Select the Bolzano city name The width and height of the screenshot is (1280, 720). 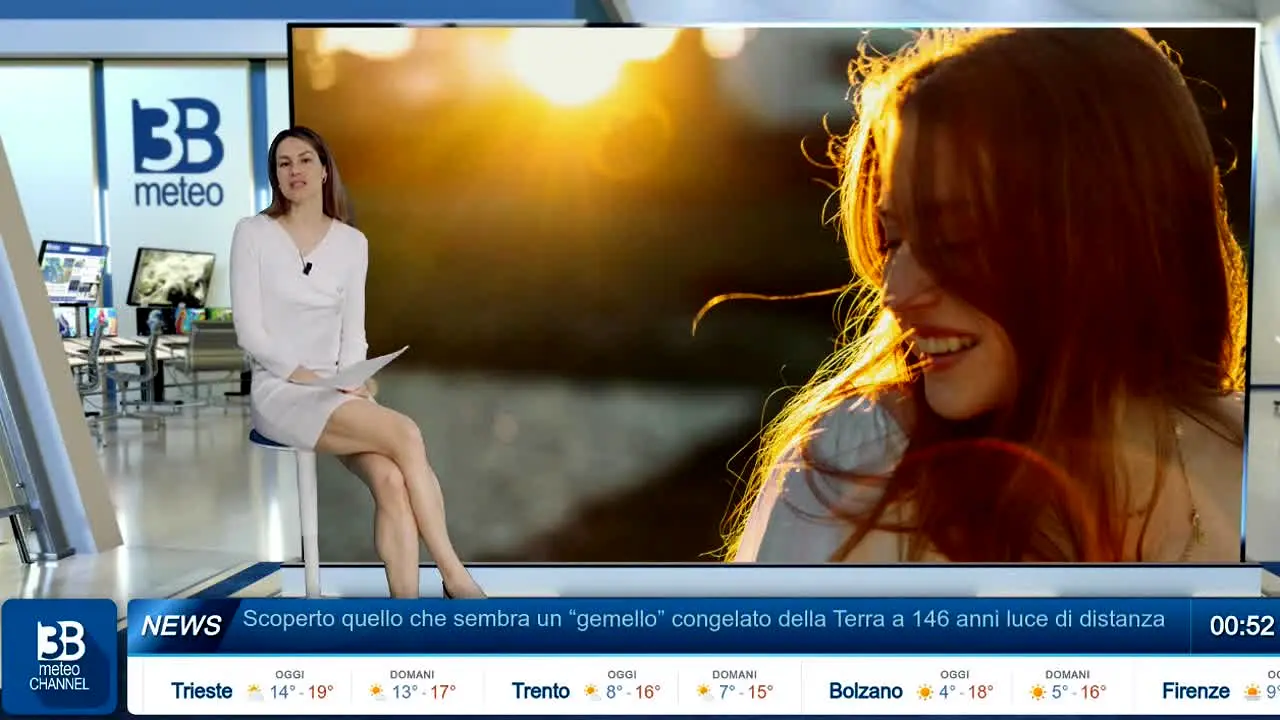click(x=866, y=691)
